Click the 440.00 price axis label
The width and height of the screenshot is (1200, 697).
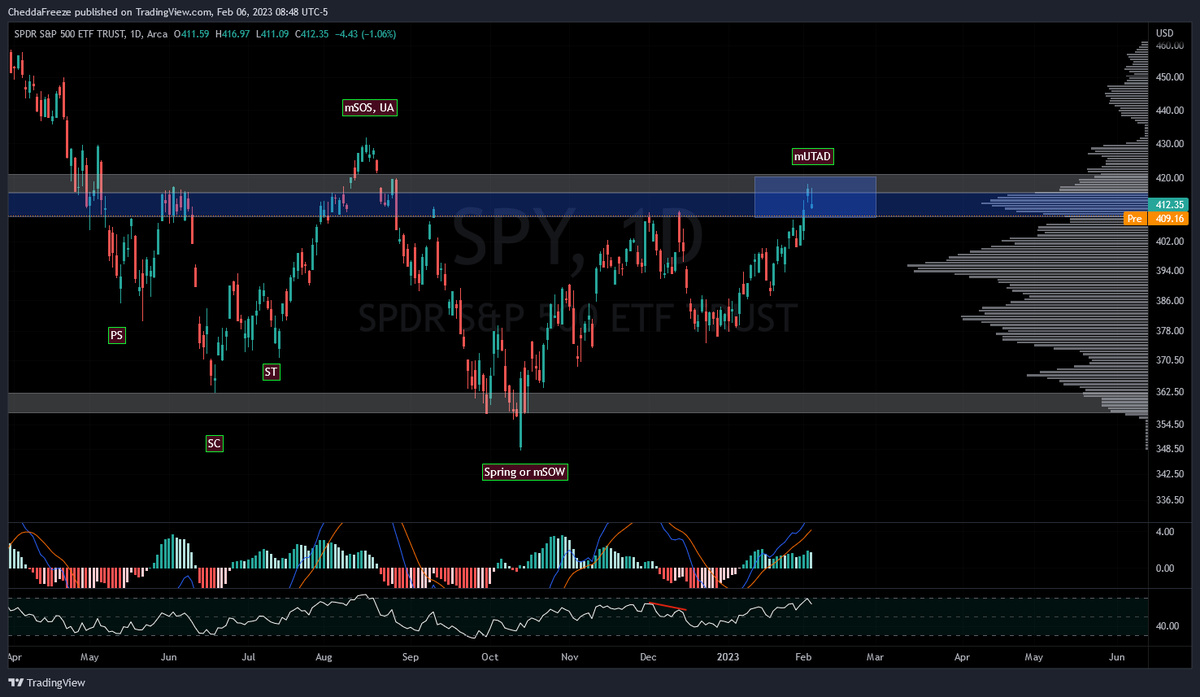1169,111
